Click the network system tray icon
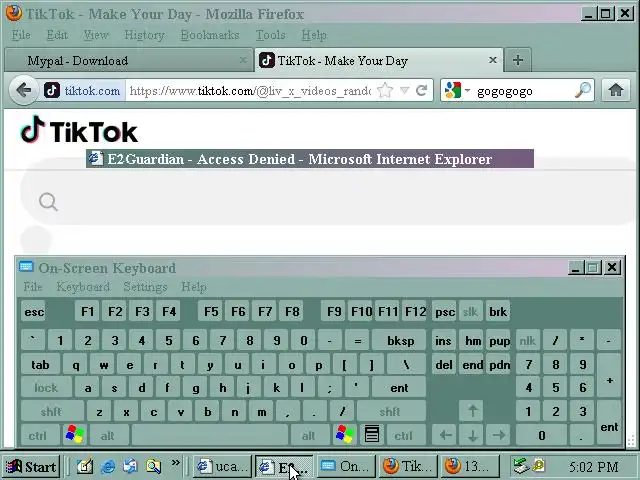 tap(521, 466)
